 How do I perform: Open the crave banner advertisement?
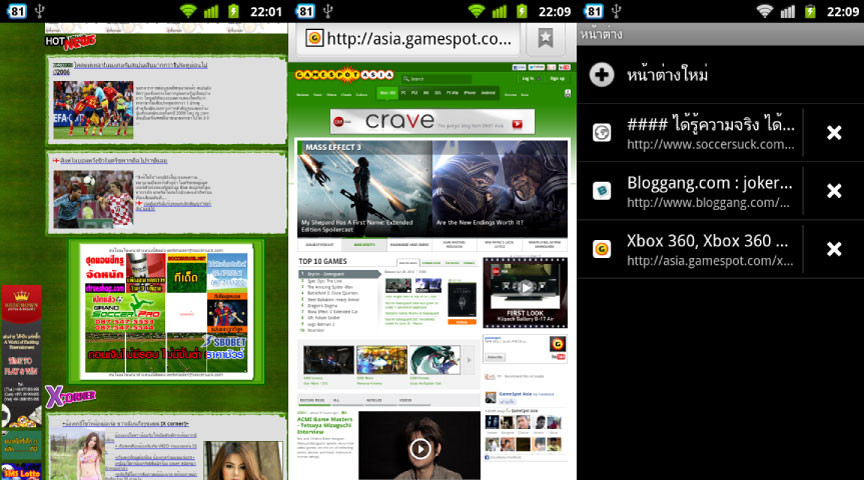click(x=432, y=121)
